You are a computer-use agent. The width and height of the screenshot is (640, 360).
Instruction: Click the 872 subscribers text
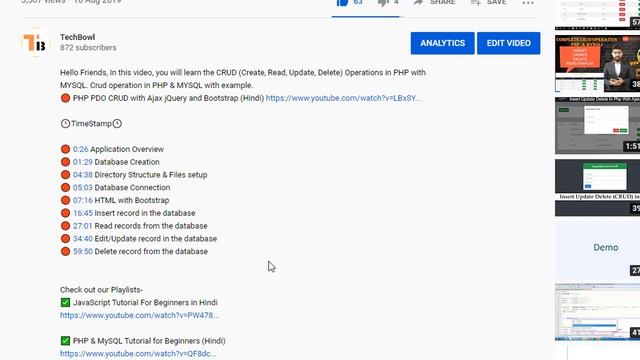(x=88, y=48)
